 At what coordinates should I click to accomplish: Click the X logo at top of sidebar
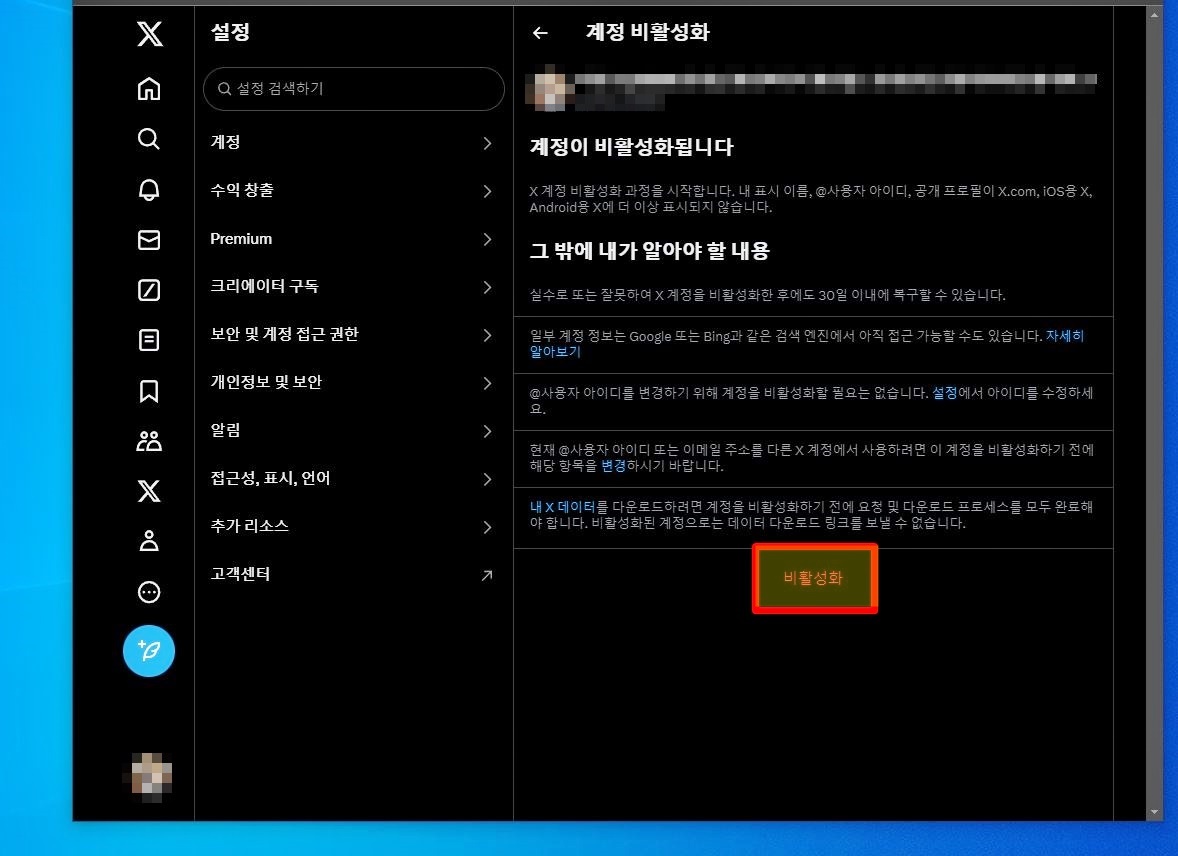tap(150, 34)
